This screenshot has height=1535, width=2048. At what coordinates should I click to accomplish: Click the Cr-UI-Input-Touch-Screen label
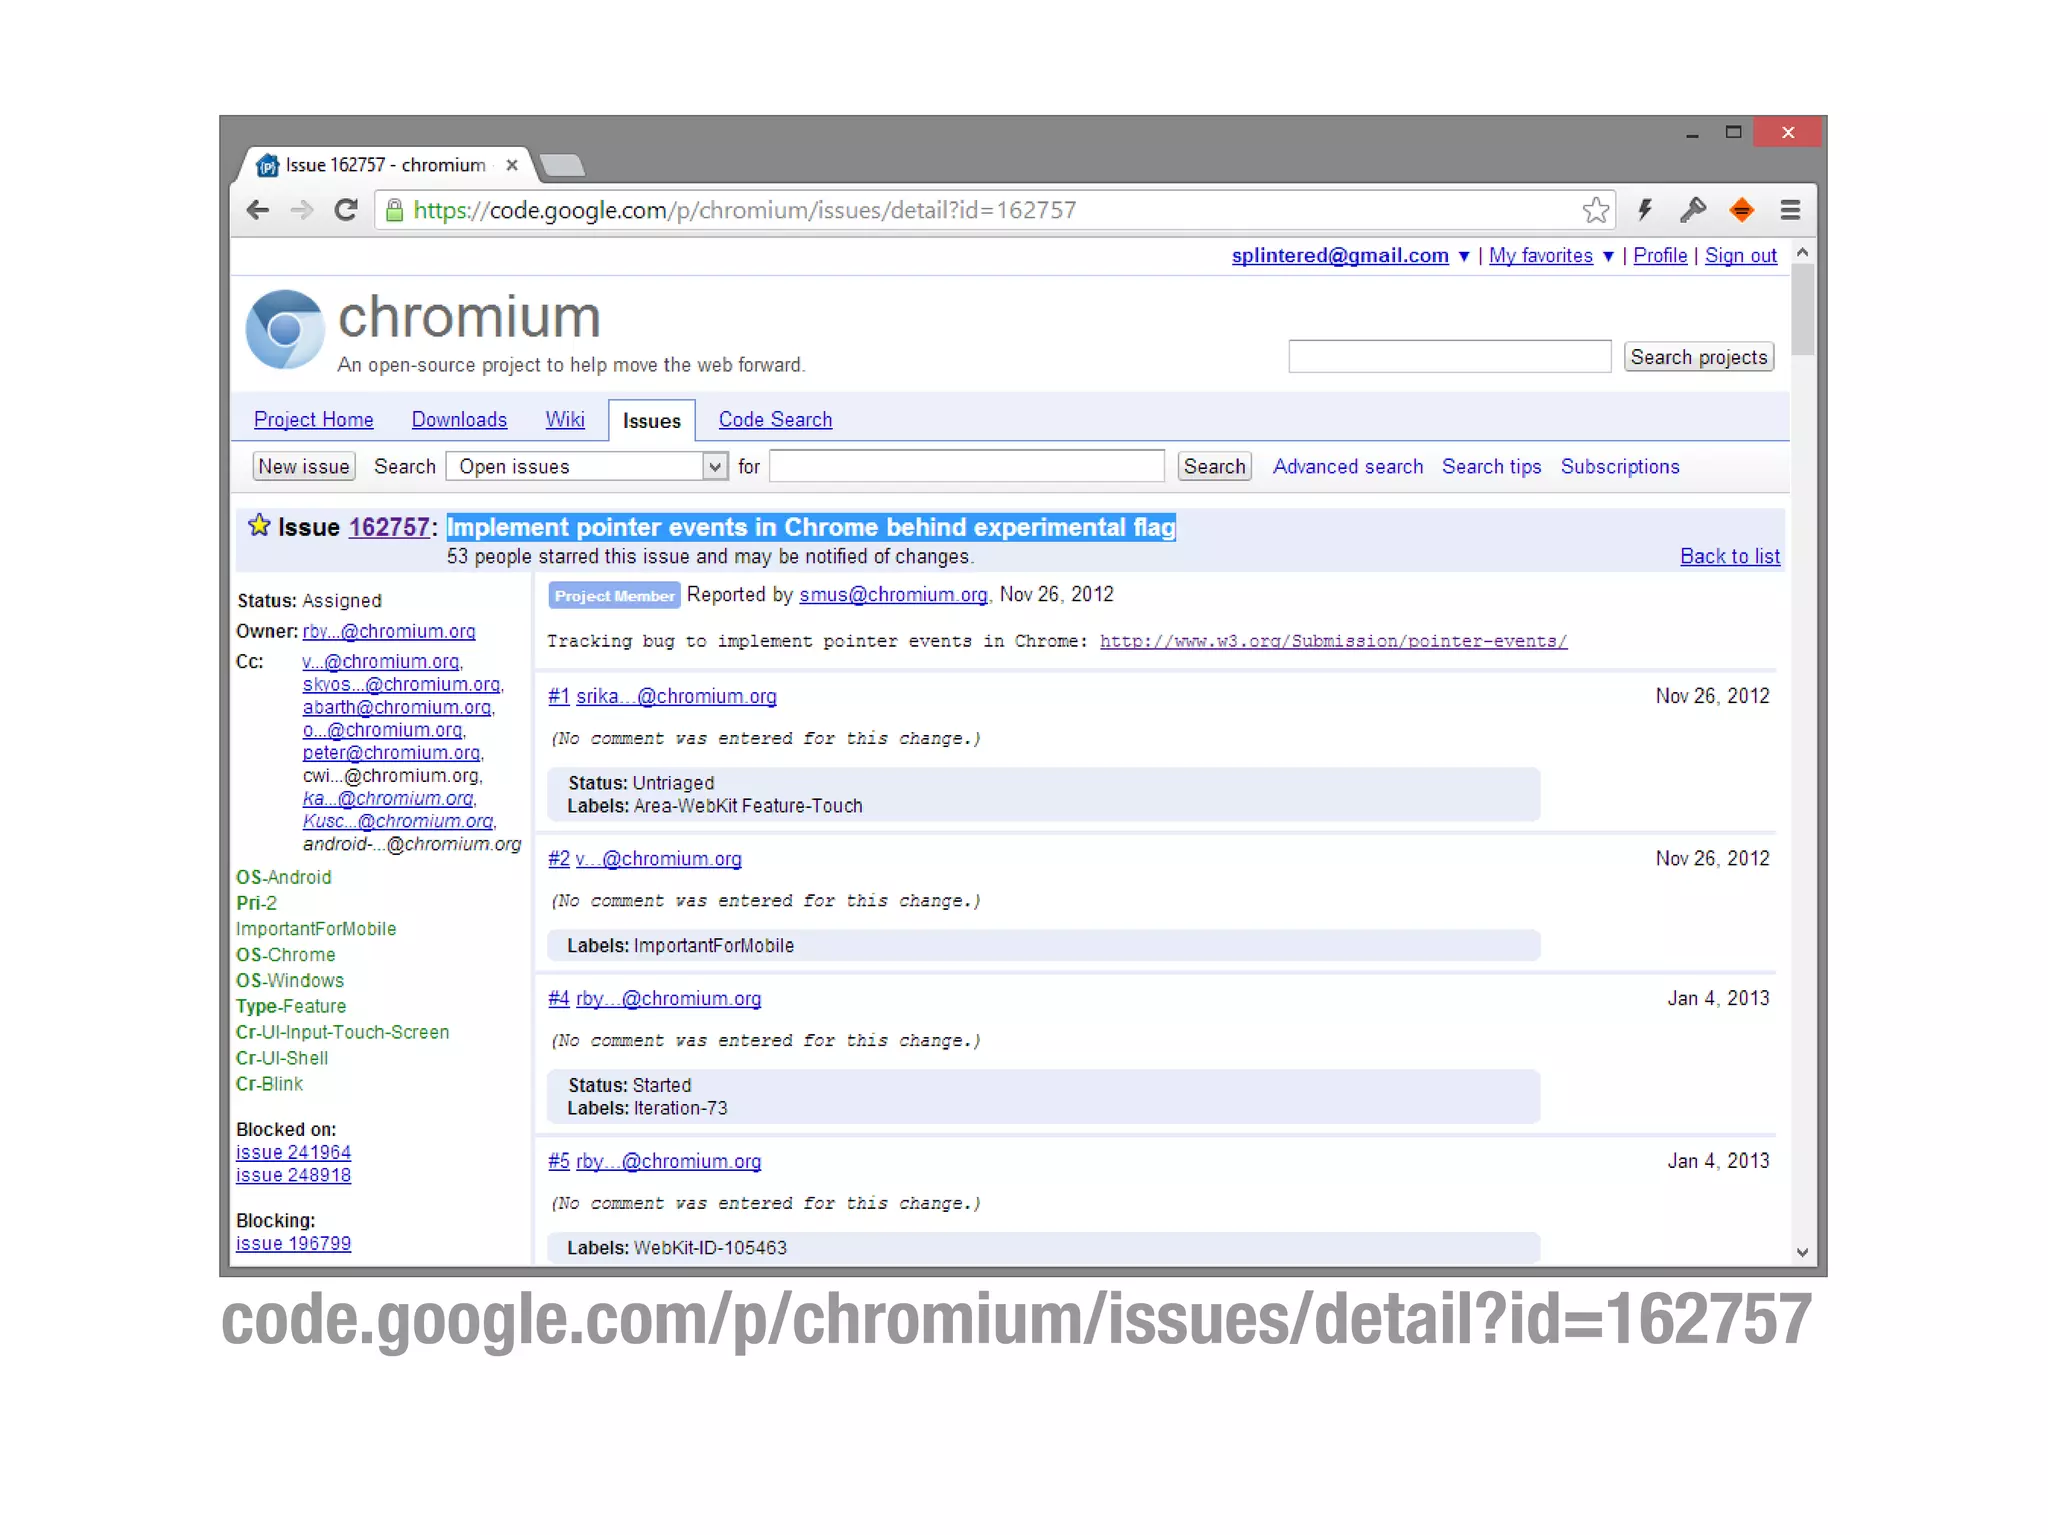(342, 1033)
